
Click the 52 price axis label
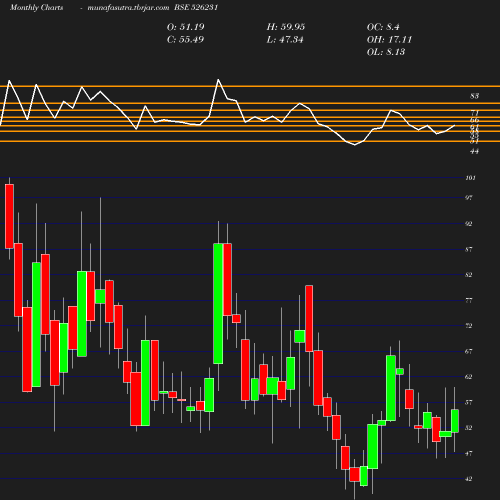tap(469, 428)
